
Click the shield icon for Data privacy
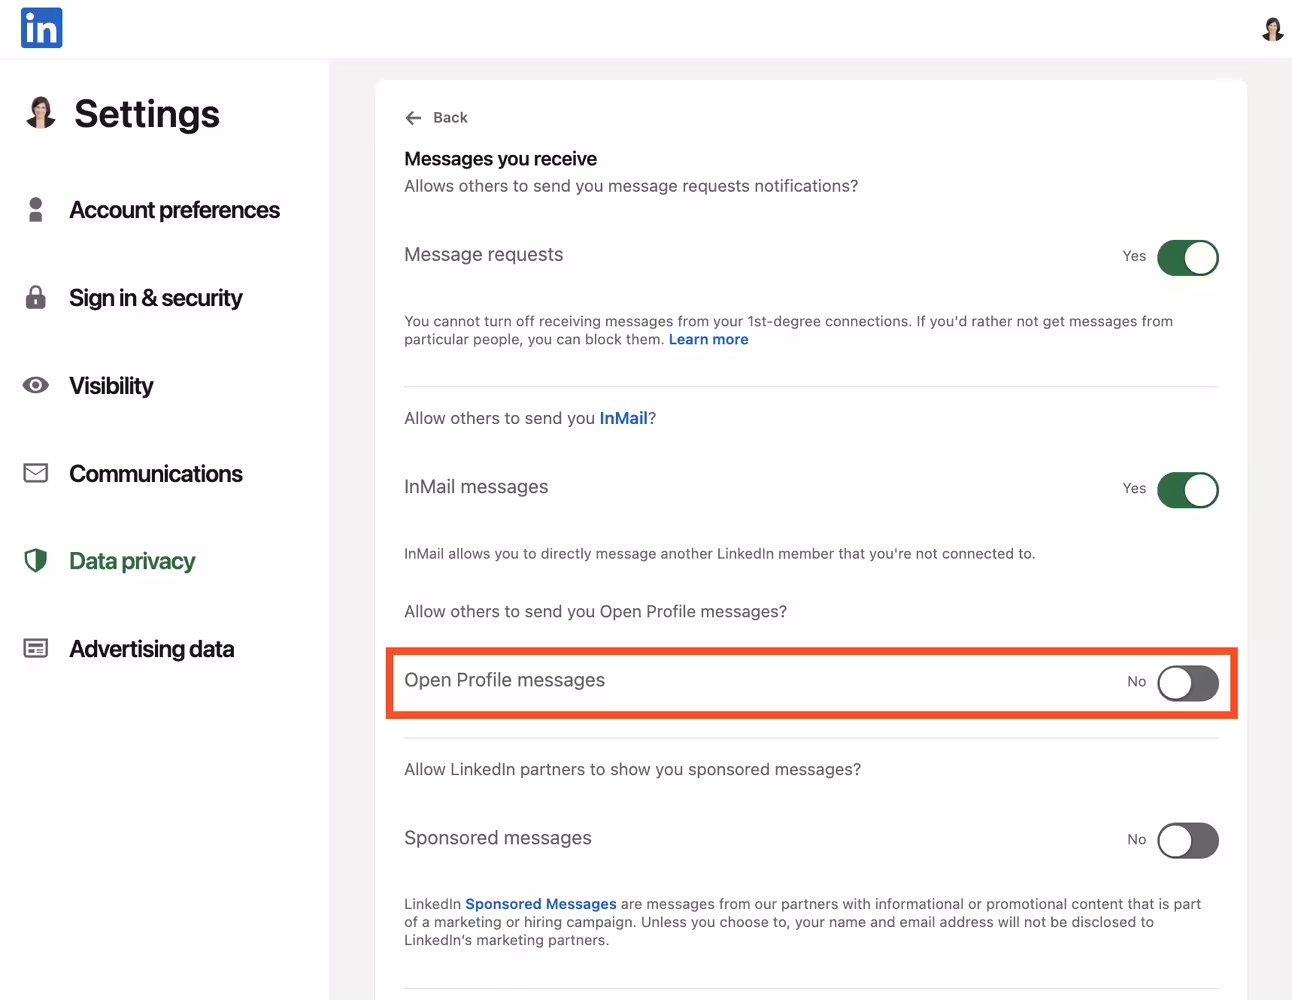[36, 561]
